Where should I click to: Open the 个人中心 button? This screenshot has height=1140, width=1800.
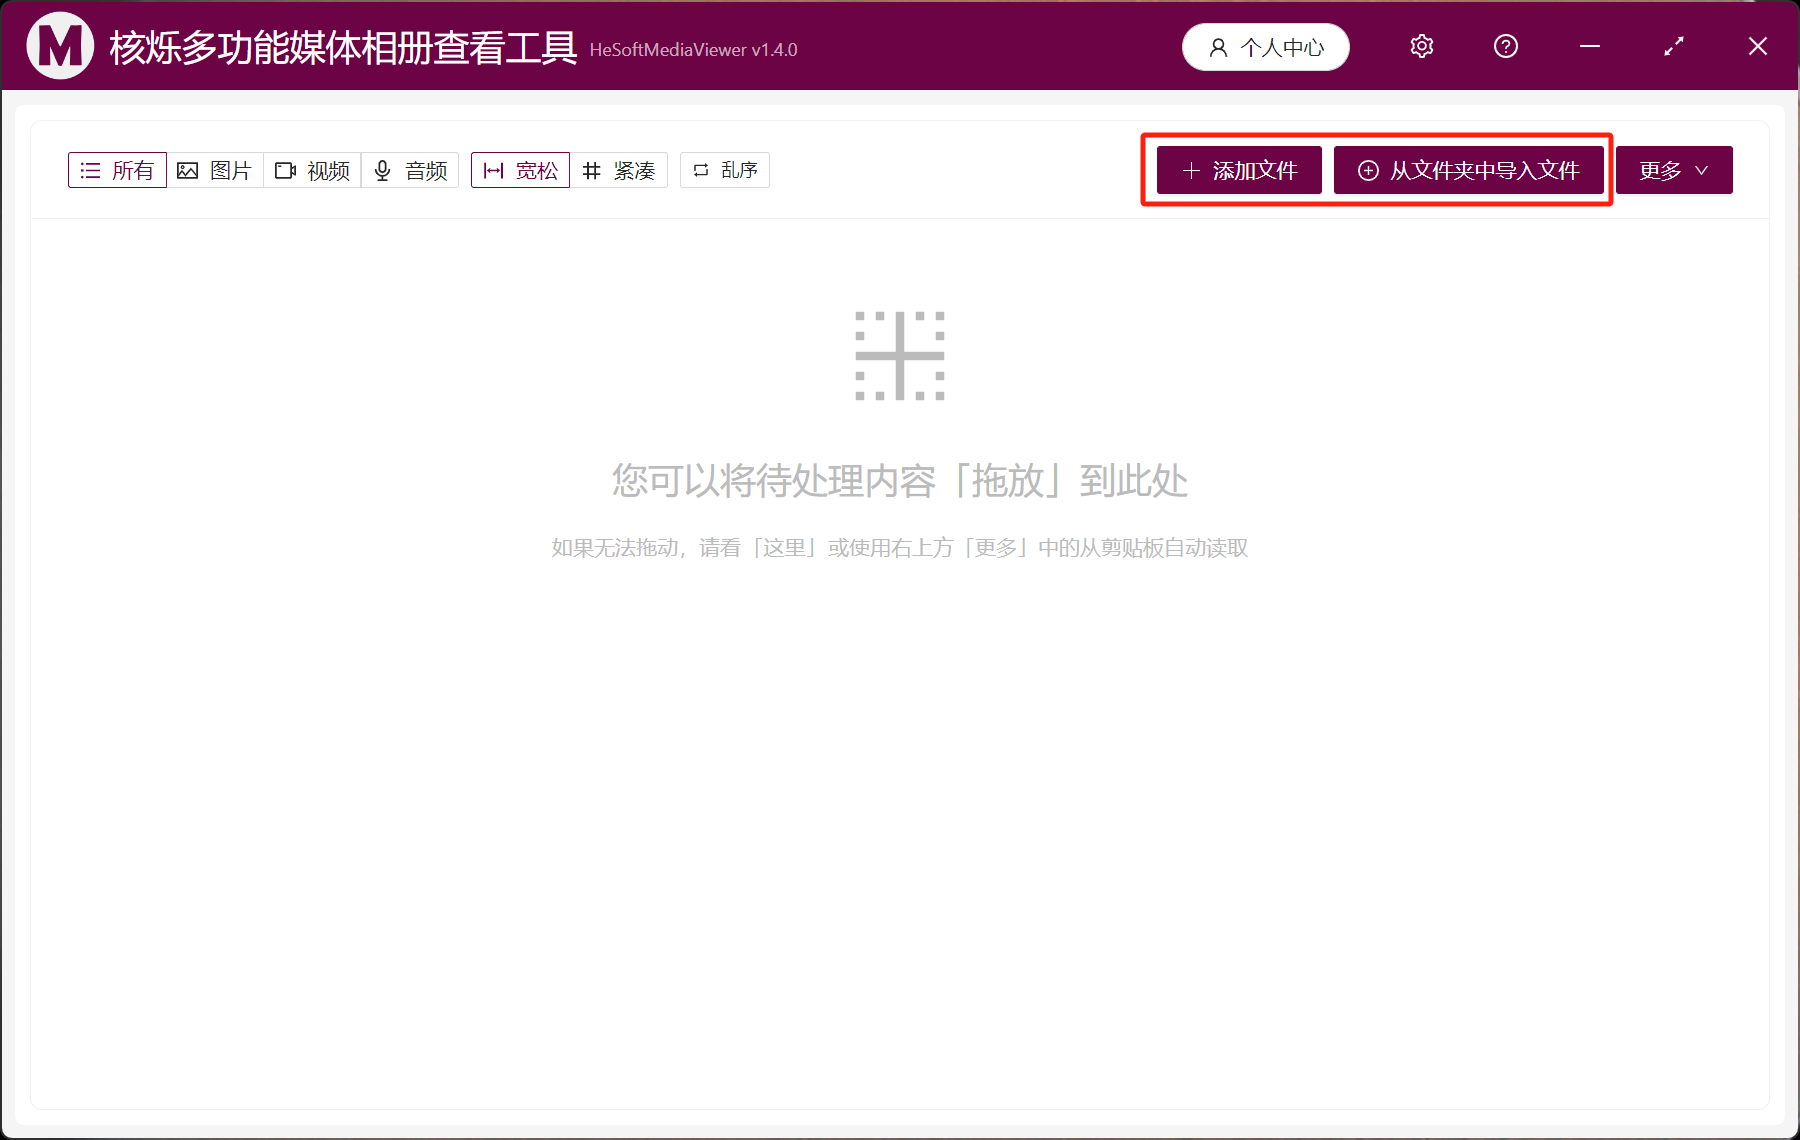coord(1265,46)
